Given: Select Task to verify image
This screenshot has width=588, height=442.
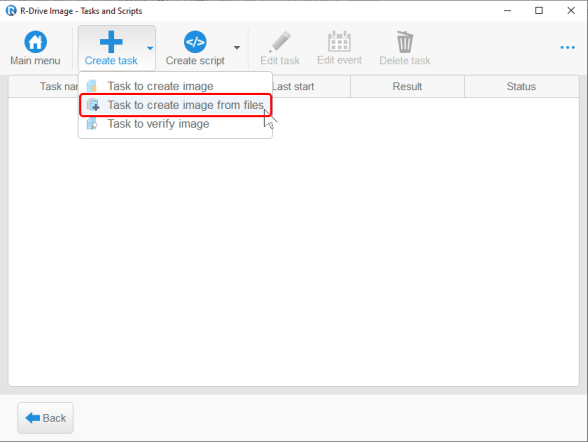Looking at the screenshot, I should point(175,124).
